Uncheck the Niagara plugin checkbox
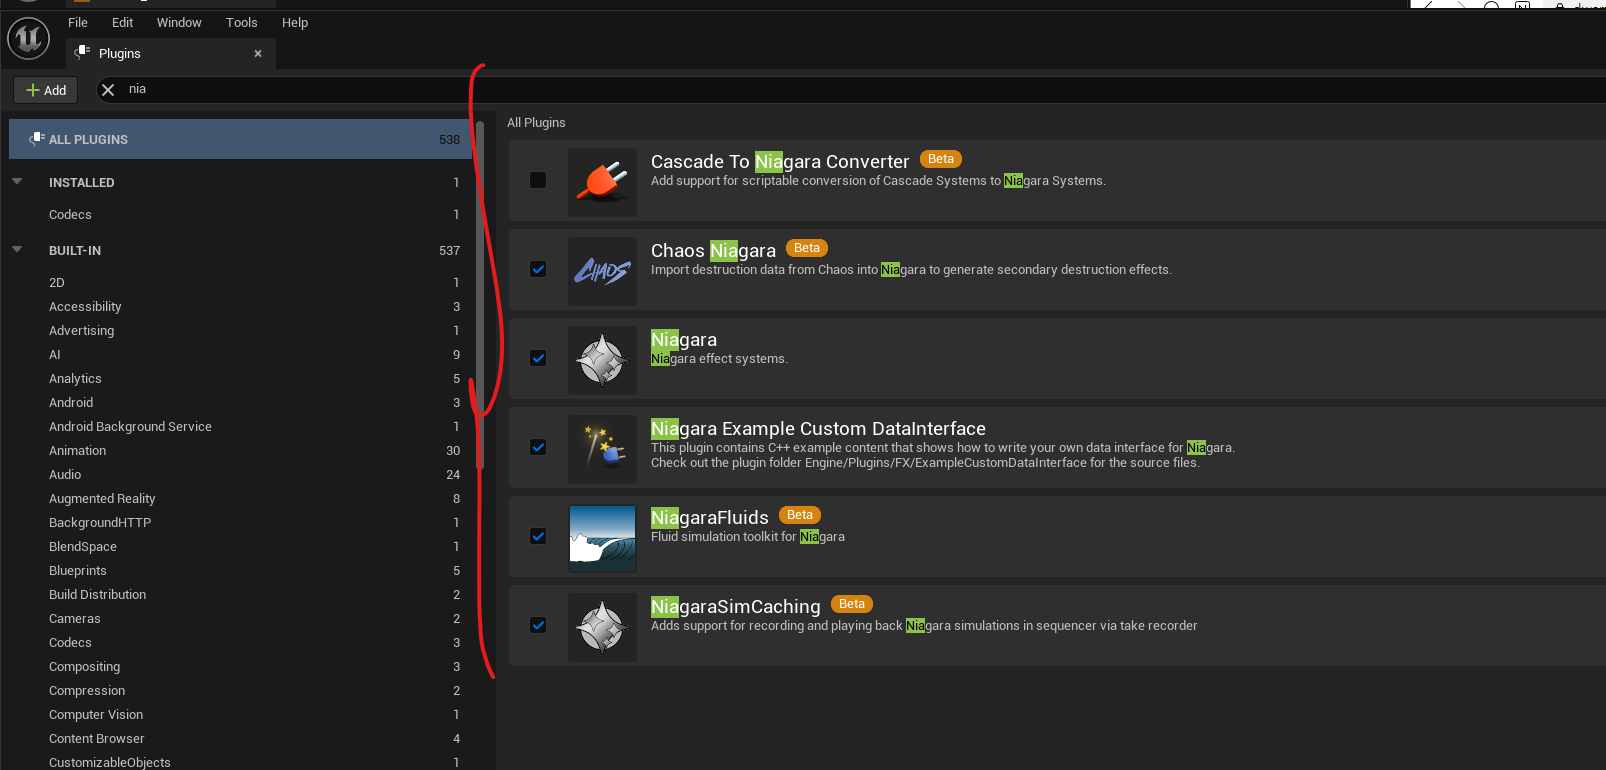The width and height of the screenshot is (1606, 770). [x=538, y=358]
